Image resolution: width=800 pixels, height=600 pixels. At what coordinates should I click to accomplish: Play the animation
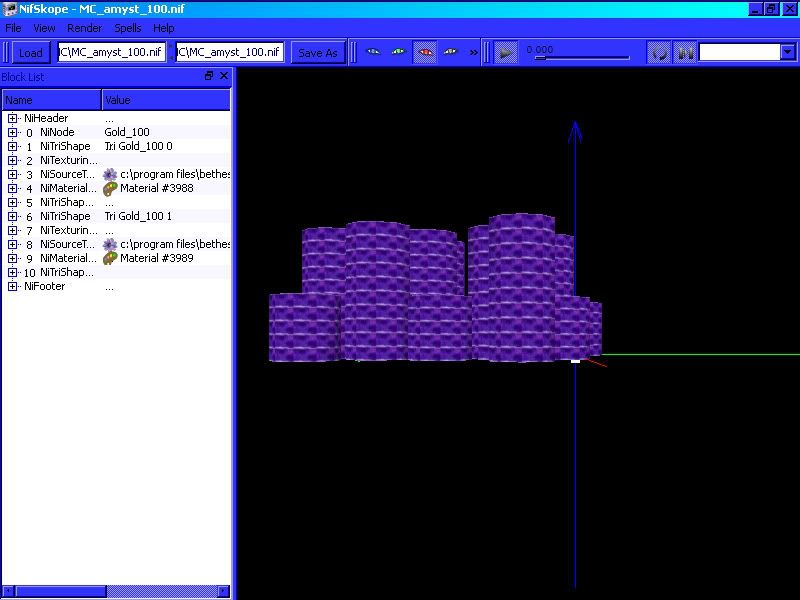(506, 53)
